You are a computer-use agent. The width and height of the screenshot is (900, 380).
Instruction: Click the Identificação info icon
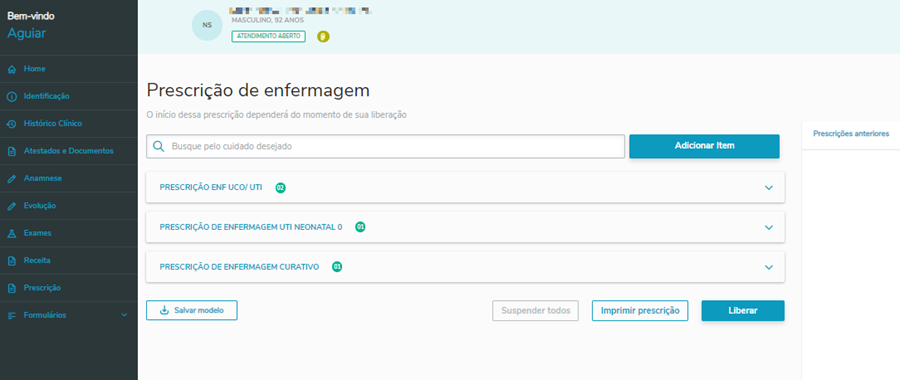[x=11, y=96]
